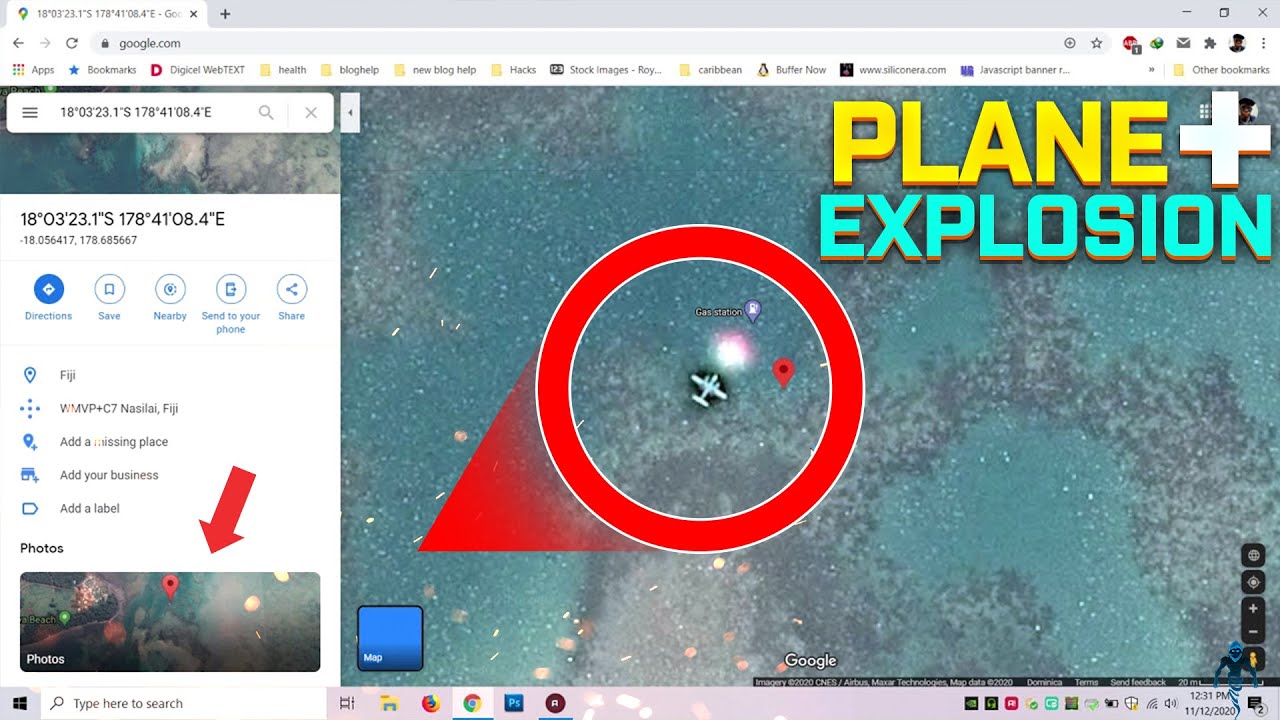1280x720 pixels.
Task: Click Send feedback at map bottom
Action: point(1138,682)
